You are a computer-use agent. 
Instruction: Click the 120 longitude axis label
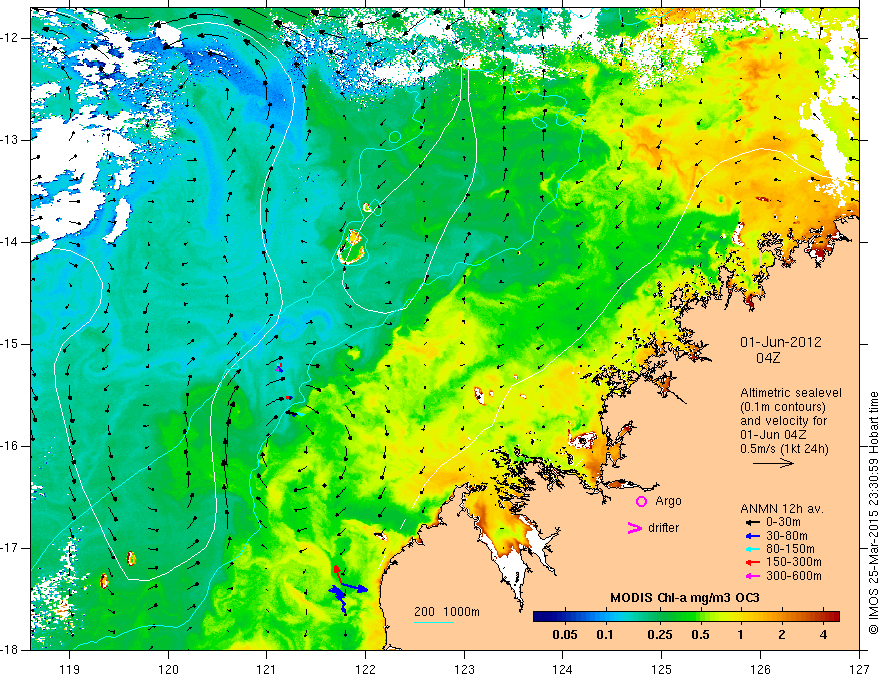168,670
